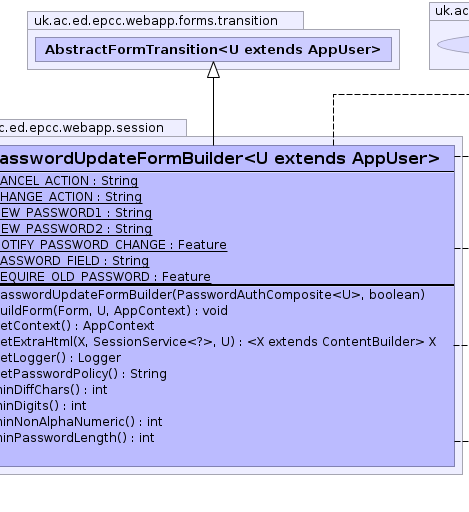The image size is (469, 512).
Task: Select buildForm(Form, U, AppContext) method
Action: 114,311
